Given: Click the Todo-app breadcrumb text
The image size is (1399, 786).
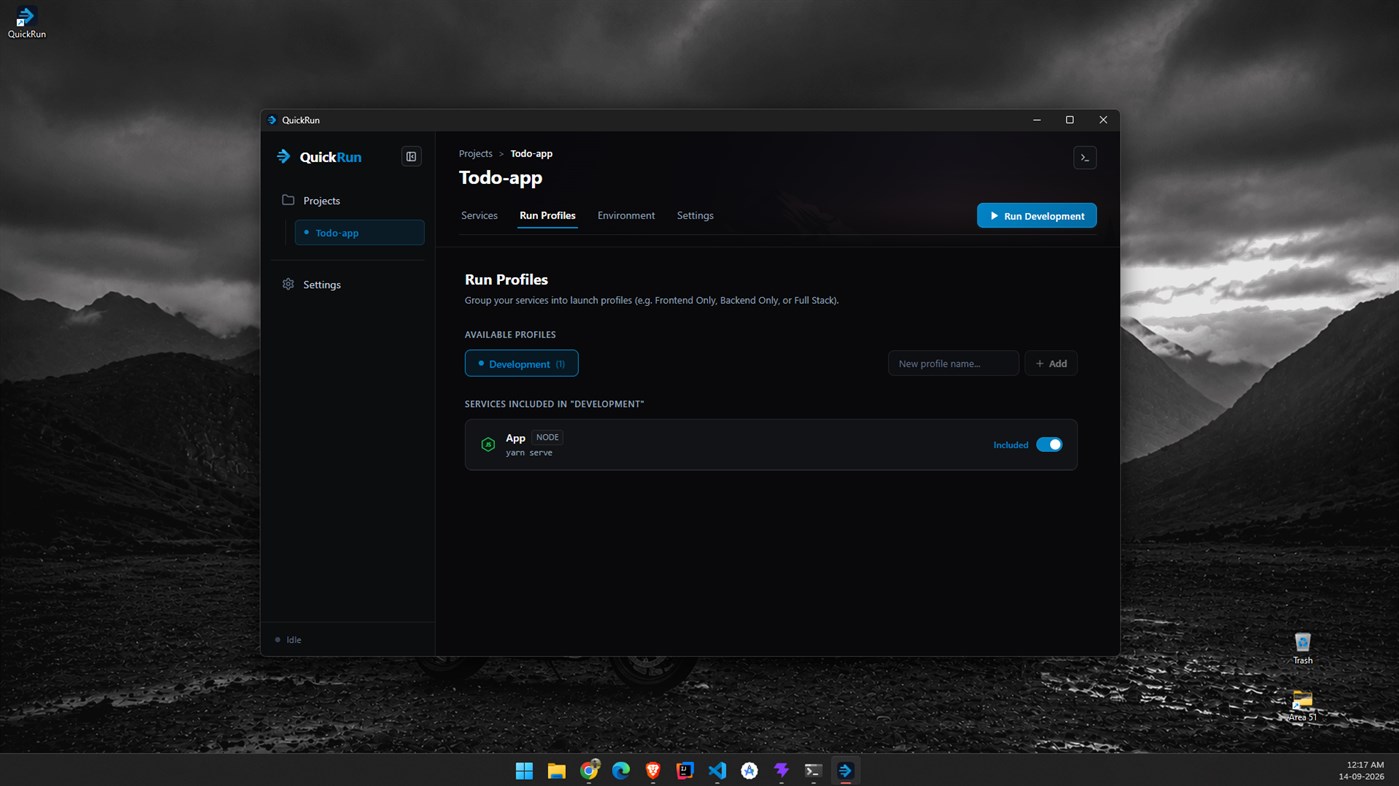Looking at the screenshot, I should (x=531, y=154).
